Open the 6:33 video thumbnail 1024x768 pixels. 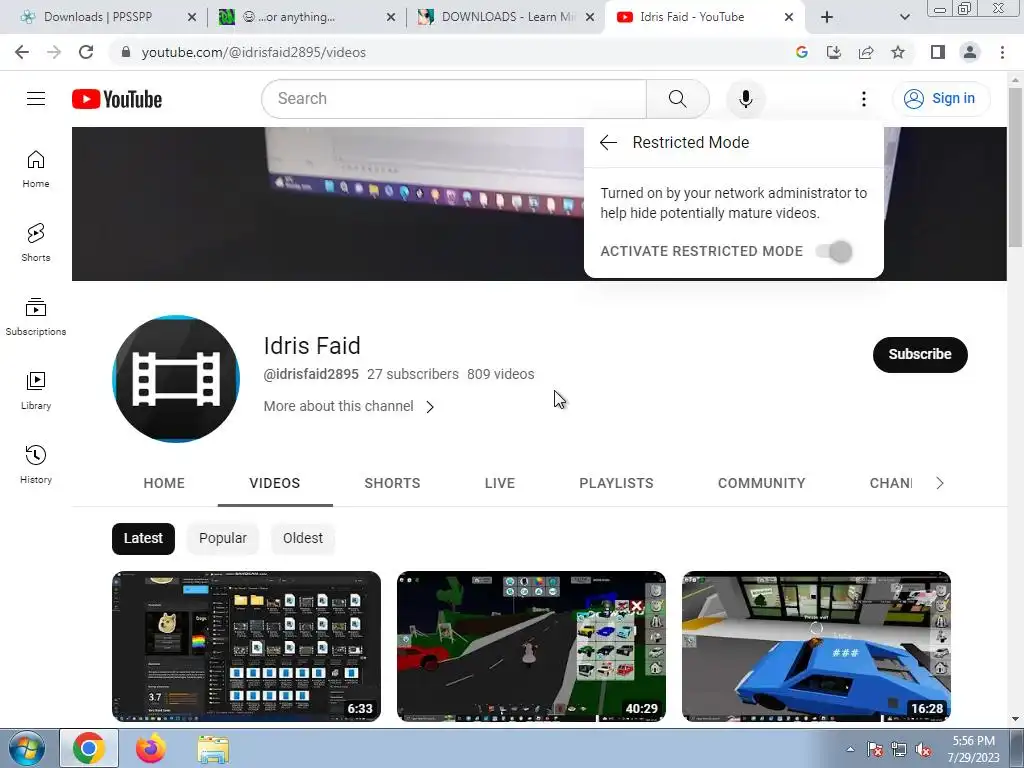click(246, 646)
